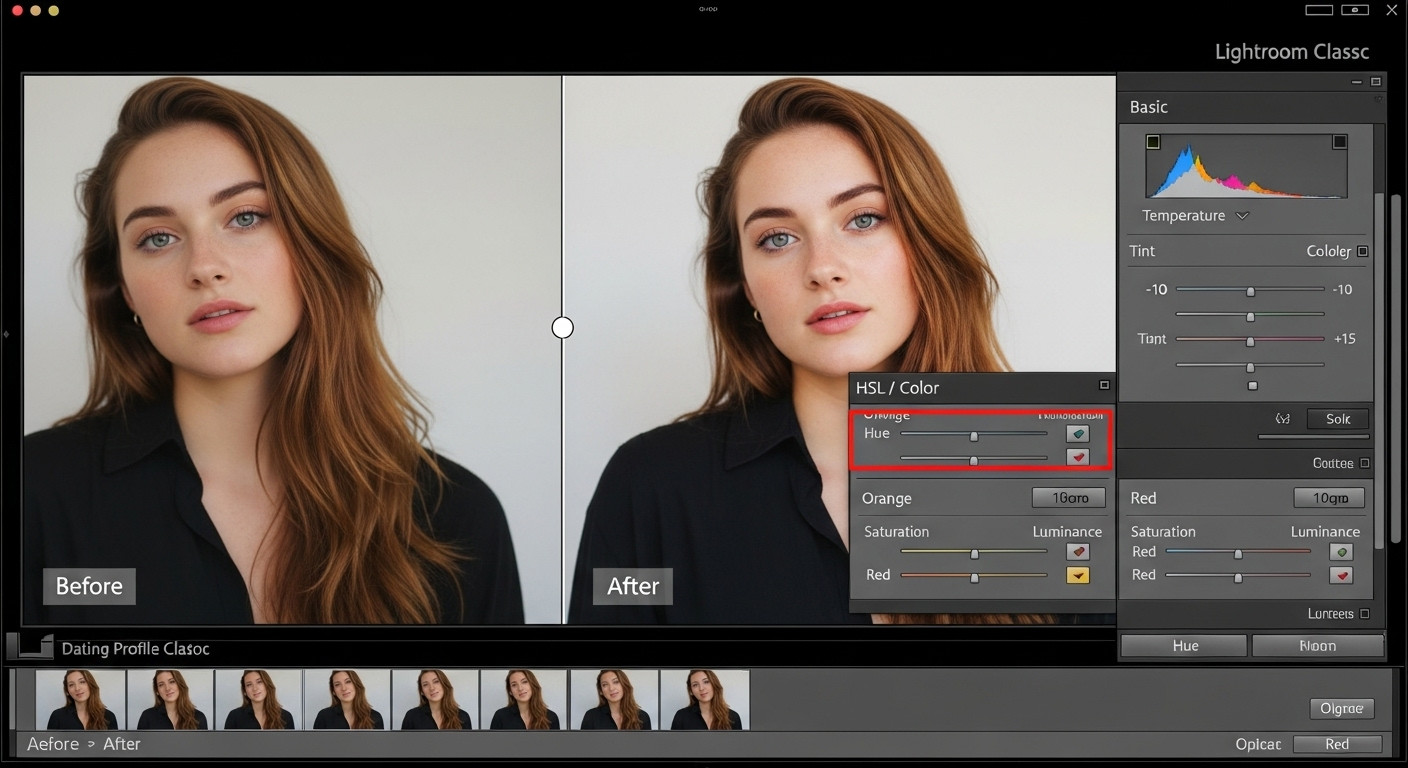Click the 10aro button next to Orange
The image size is (1408, 768).
click(1069, 497)
